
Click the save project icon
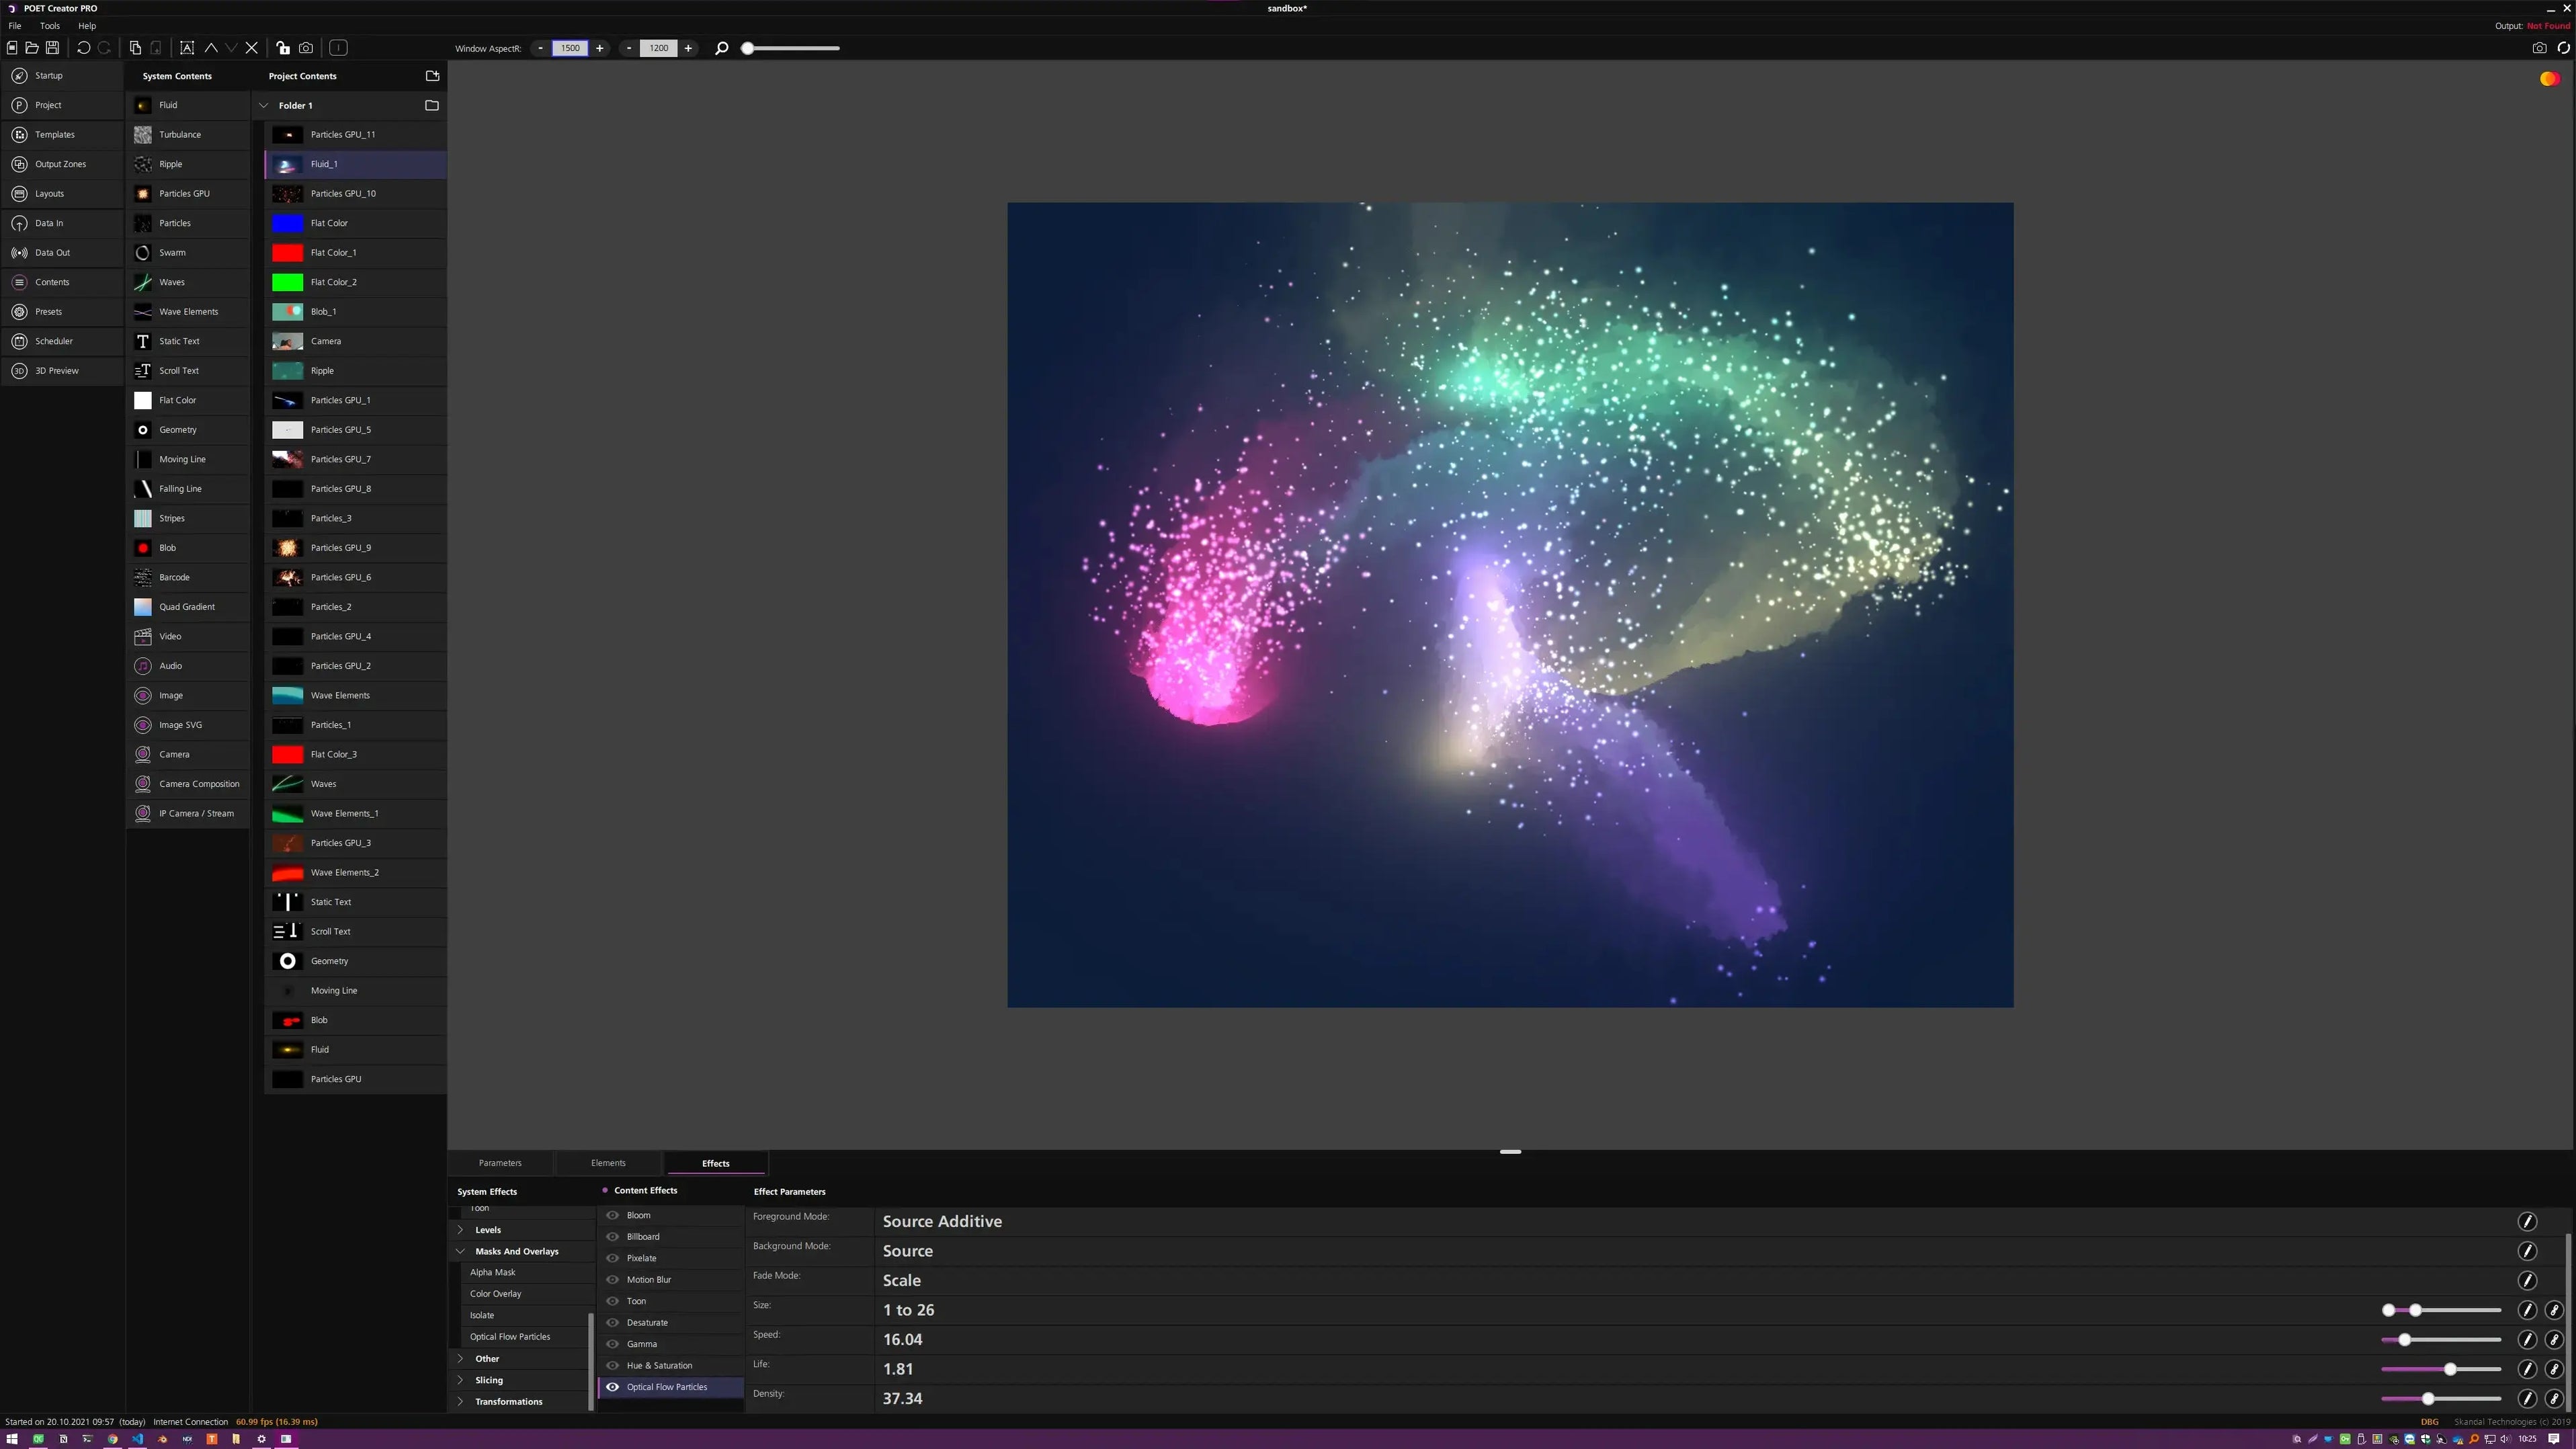click(x=52, y=48)
